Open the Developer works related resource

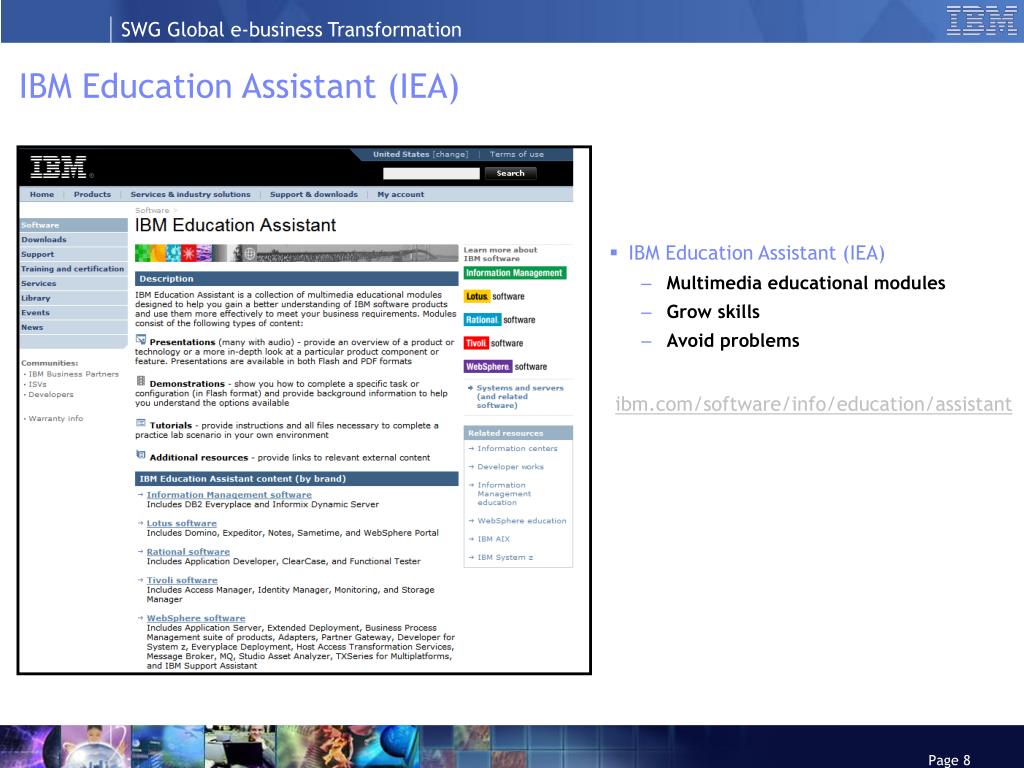tap(510, 467)
